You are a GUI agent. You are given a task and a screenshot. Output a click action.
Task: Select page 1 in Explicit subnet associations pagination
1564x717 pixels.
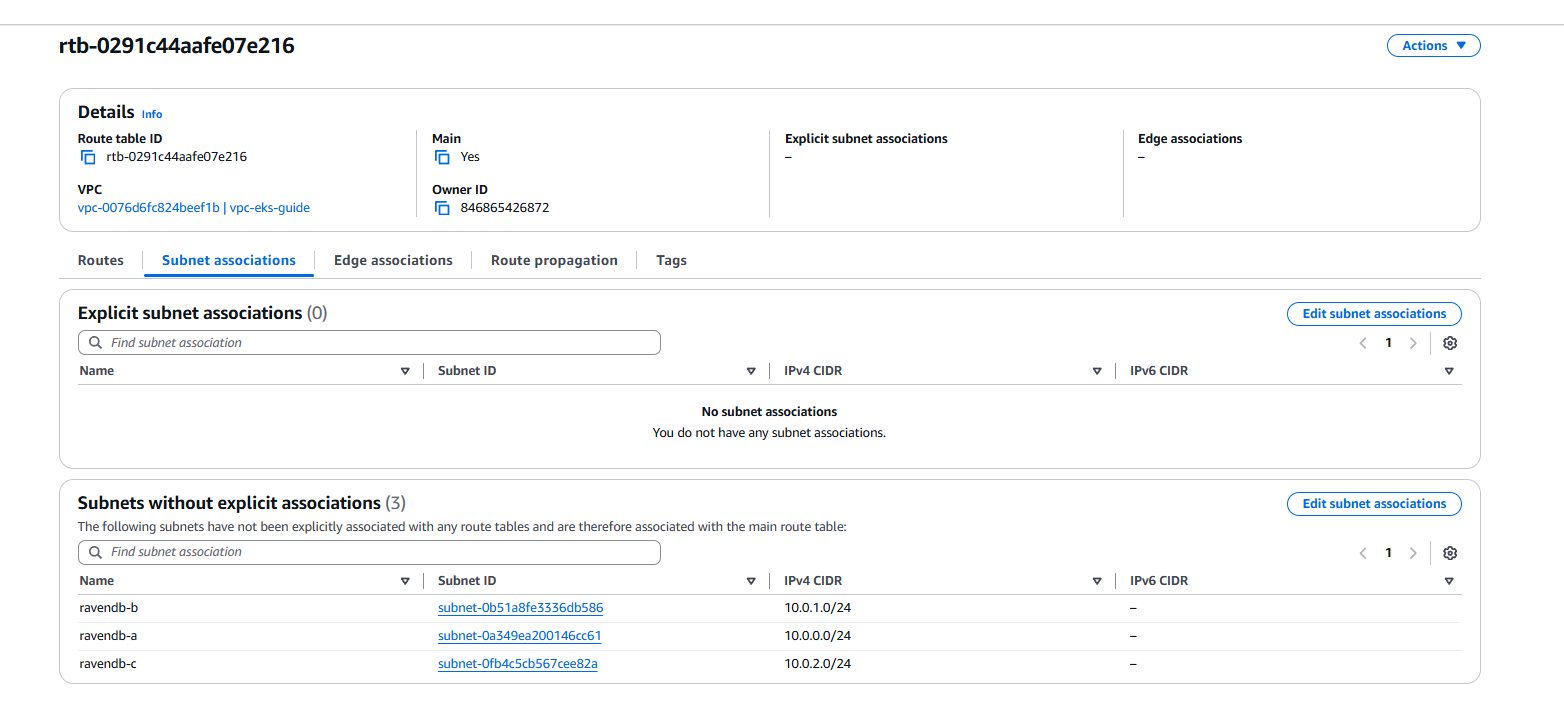(x=1388, y=343)
